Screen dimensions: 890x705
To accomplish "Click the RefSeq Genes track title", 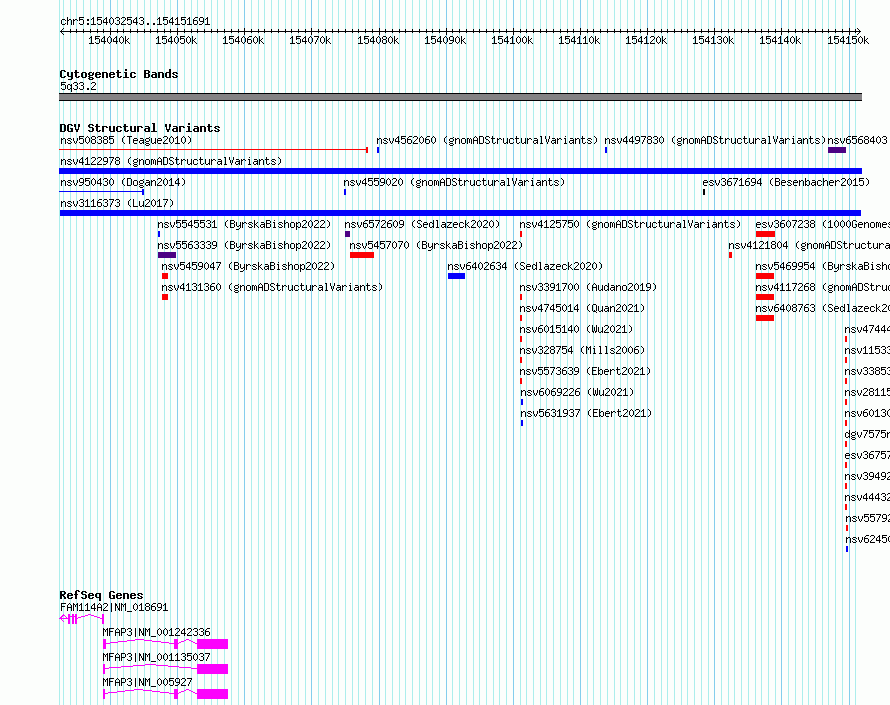I will tap(101, 595).
